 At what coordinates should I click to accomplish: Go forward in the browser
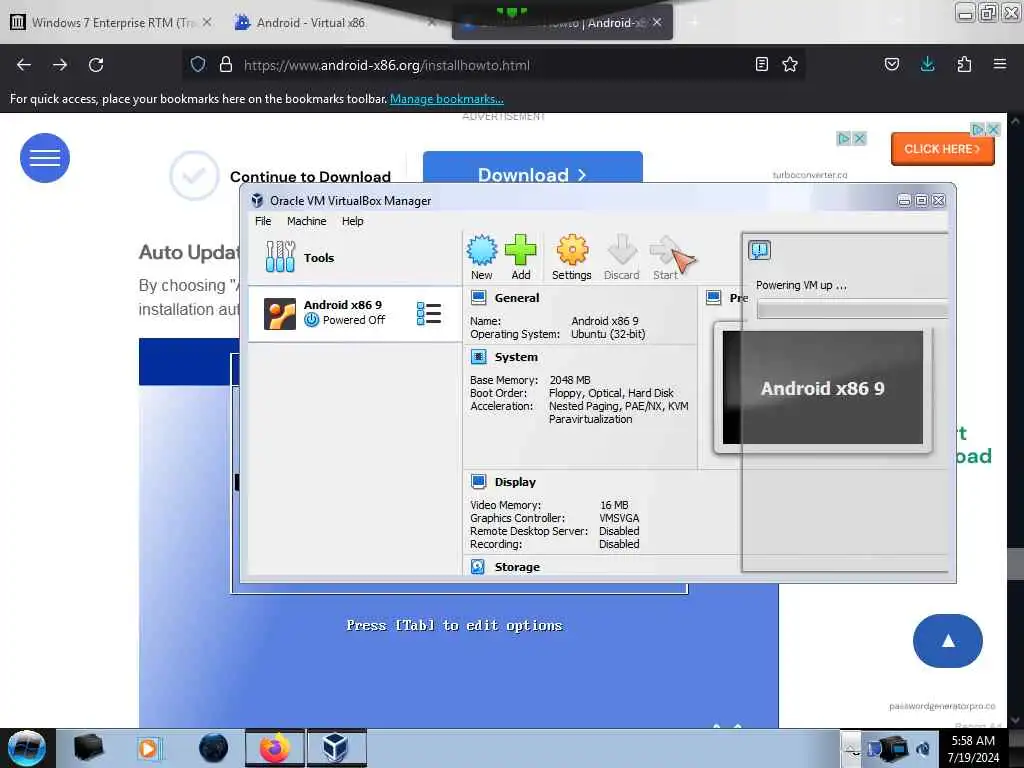click(60, 65)
